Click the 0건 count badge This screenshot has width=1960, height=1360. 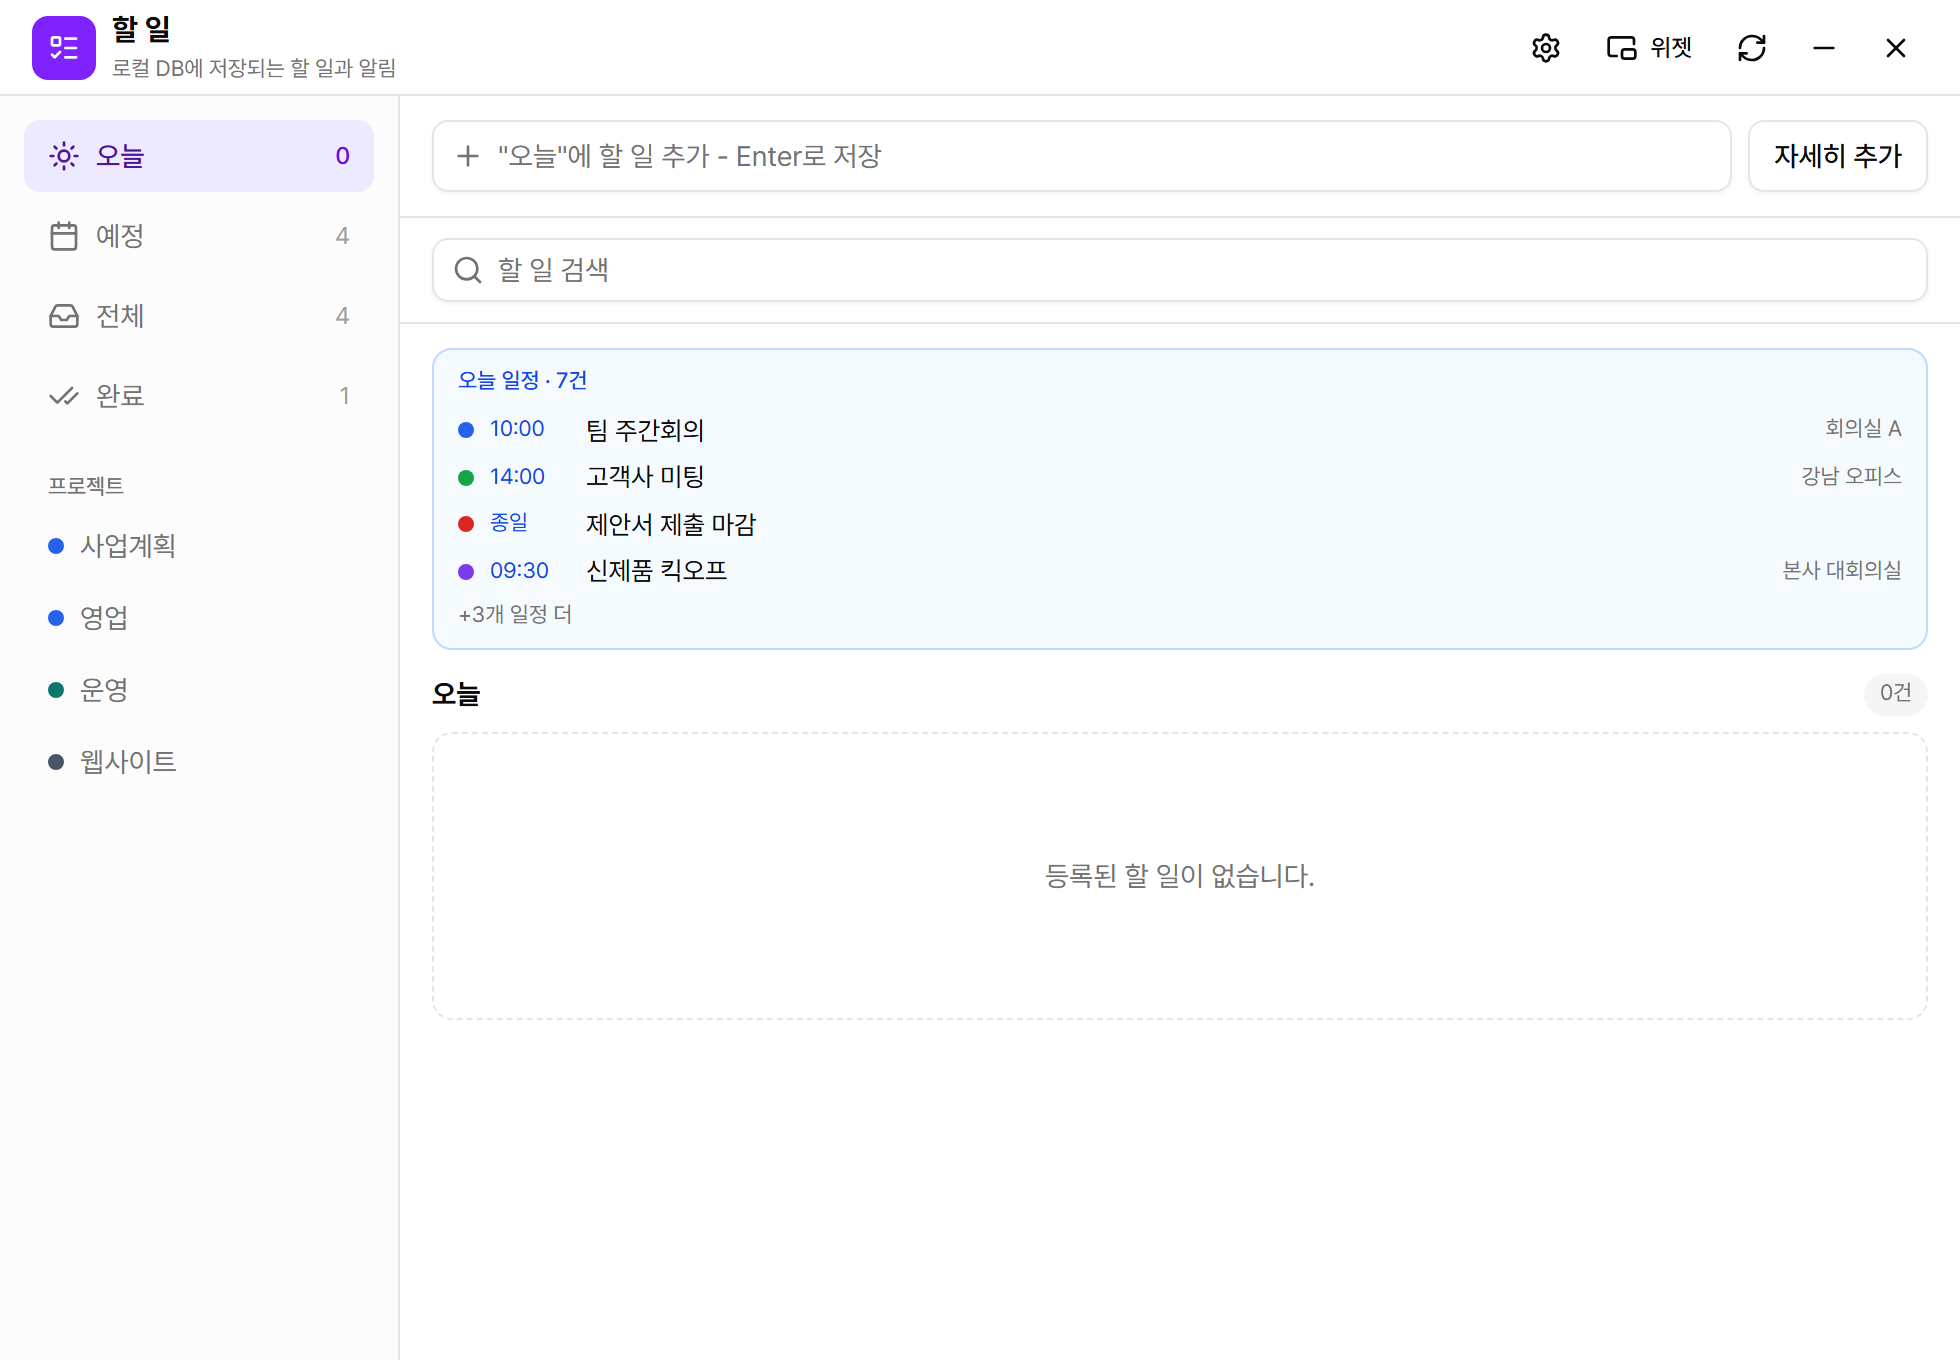pos(1895,693)
